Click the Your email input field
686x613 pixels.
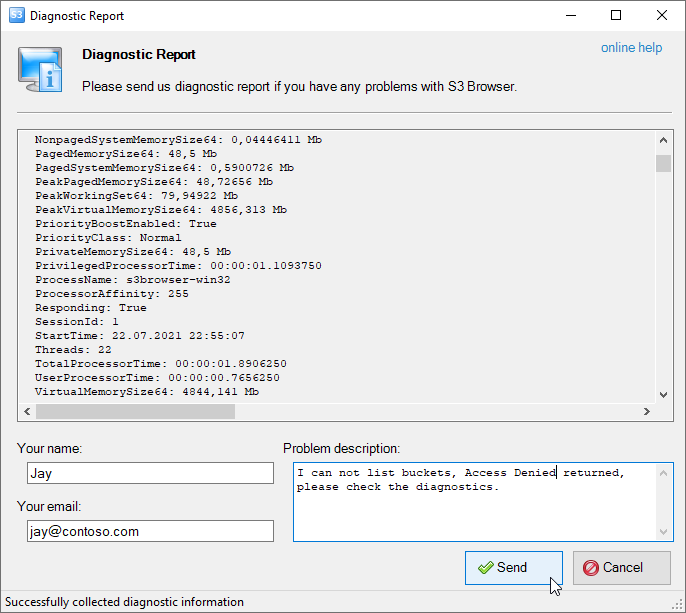point(150,531)
